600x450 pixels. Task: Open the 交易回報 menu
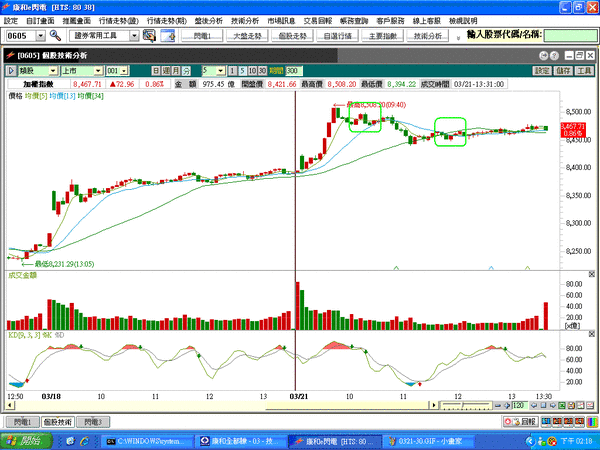click(318, 21)
